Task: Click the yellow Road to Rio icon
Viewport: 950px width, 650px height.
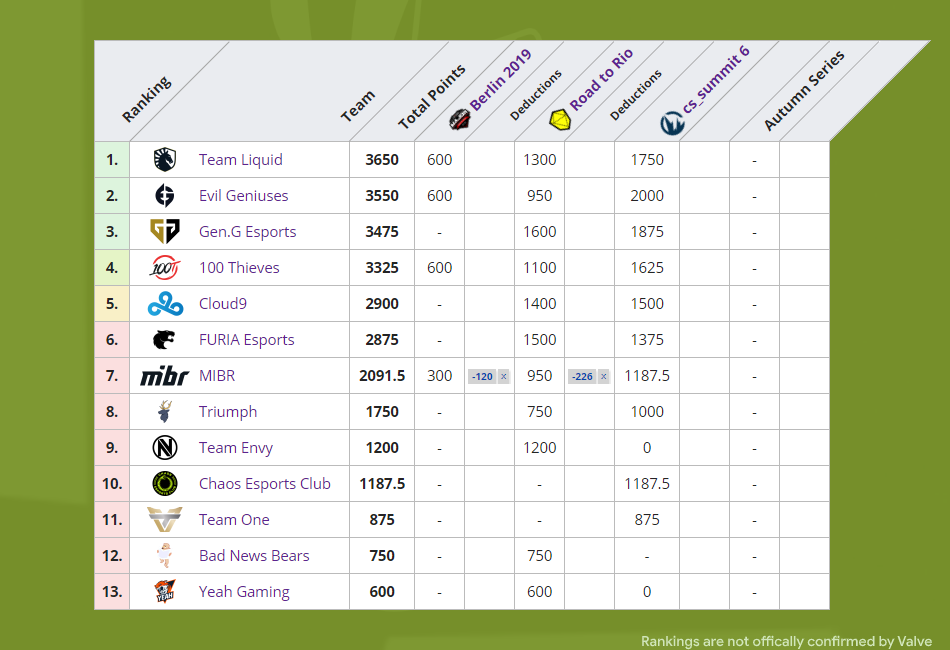Action: 560,119
